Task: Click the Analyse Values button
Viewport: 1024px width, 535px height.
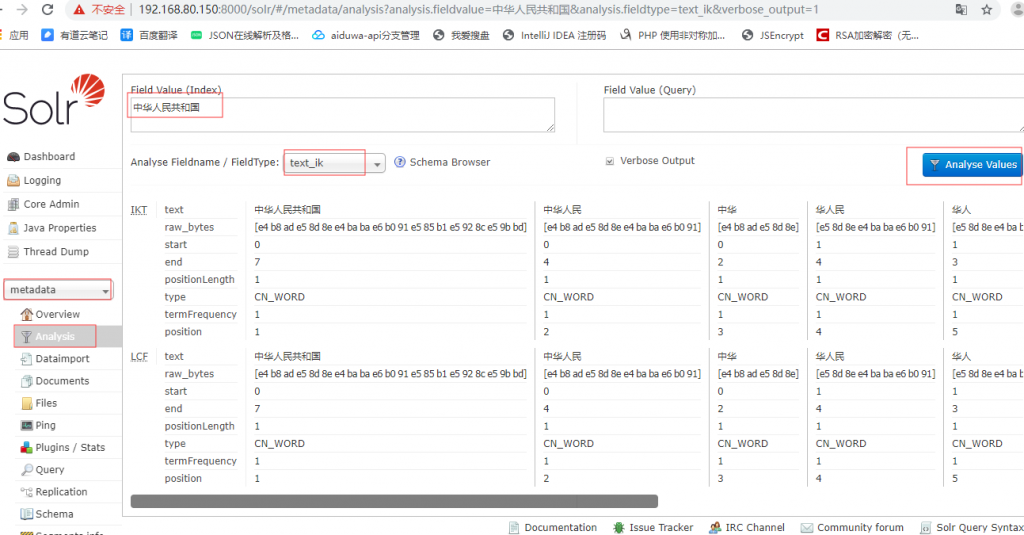Action: click(x=972, y=165)
